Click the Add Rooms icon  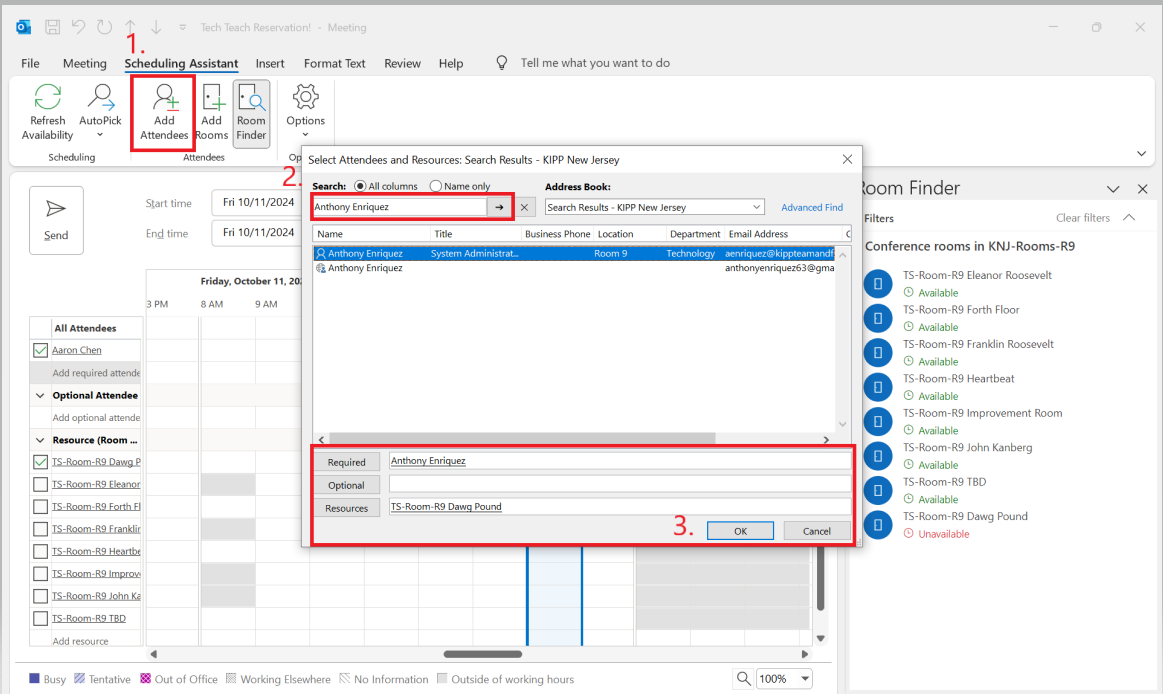tap(211, 98)
